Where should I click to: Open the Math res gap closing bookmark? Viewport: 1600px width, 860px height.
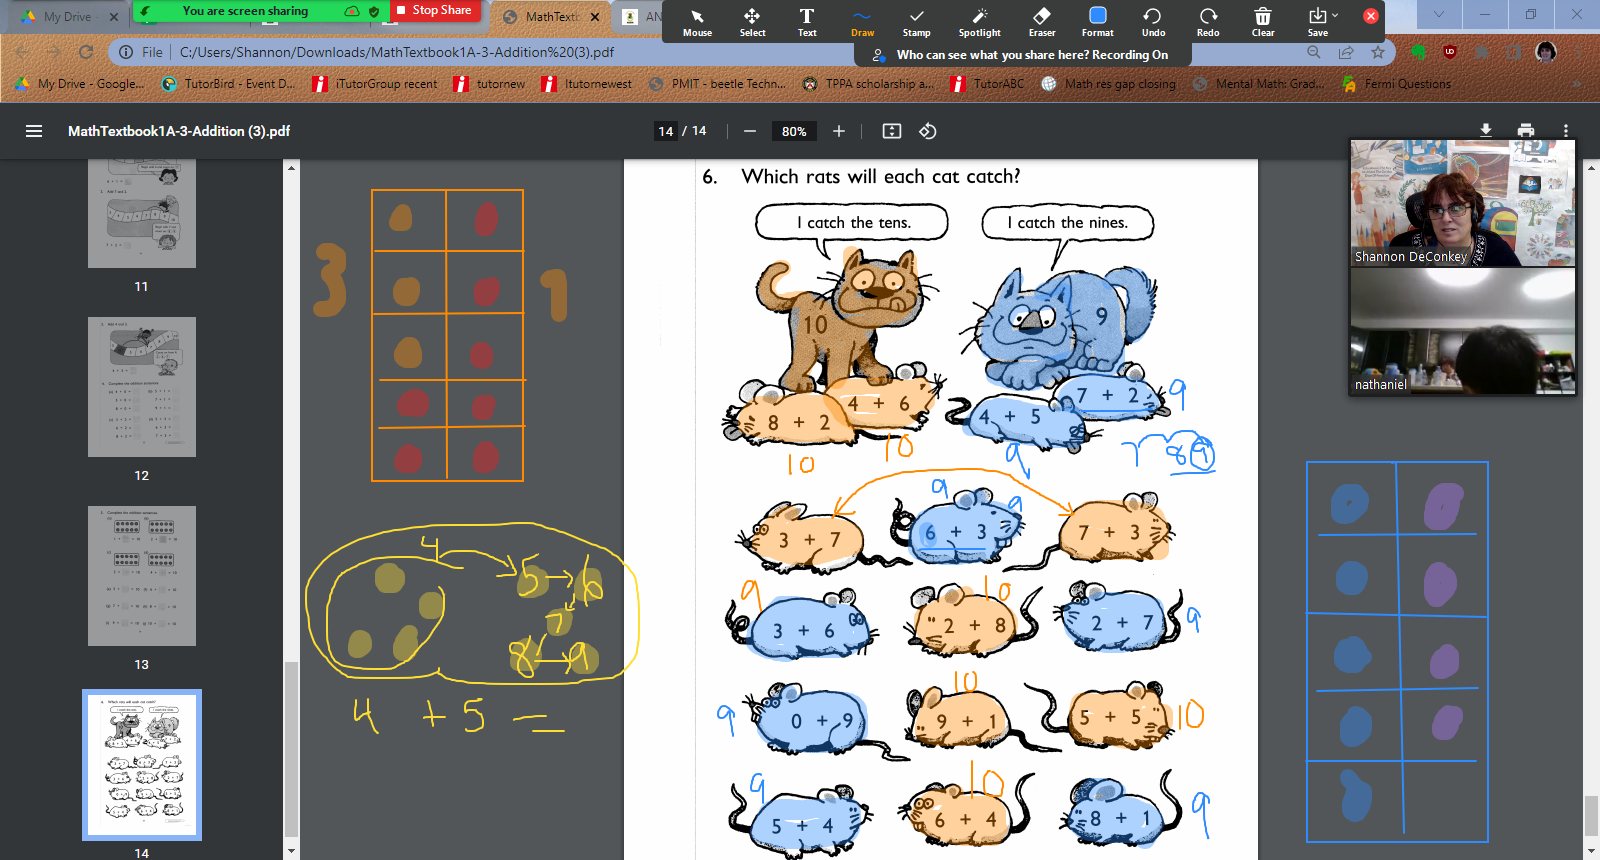point(1108,84)
